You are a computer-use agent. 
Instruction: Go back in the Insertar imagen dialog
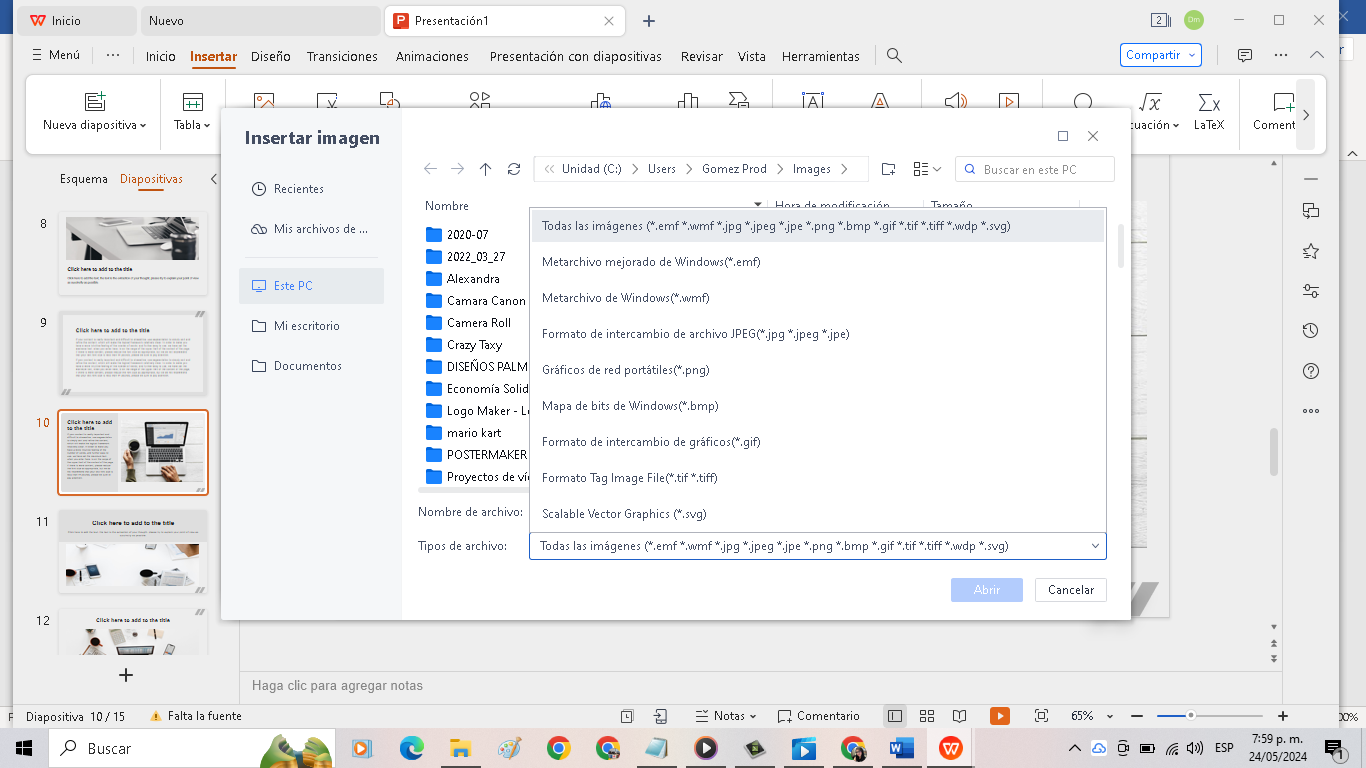pyautogui.click(x=430, y=169)
